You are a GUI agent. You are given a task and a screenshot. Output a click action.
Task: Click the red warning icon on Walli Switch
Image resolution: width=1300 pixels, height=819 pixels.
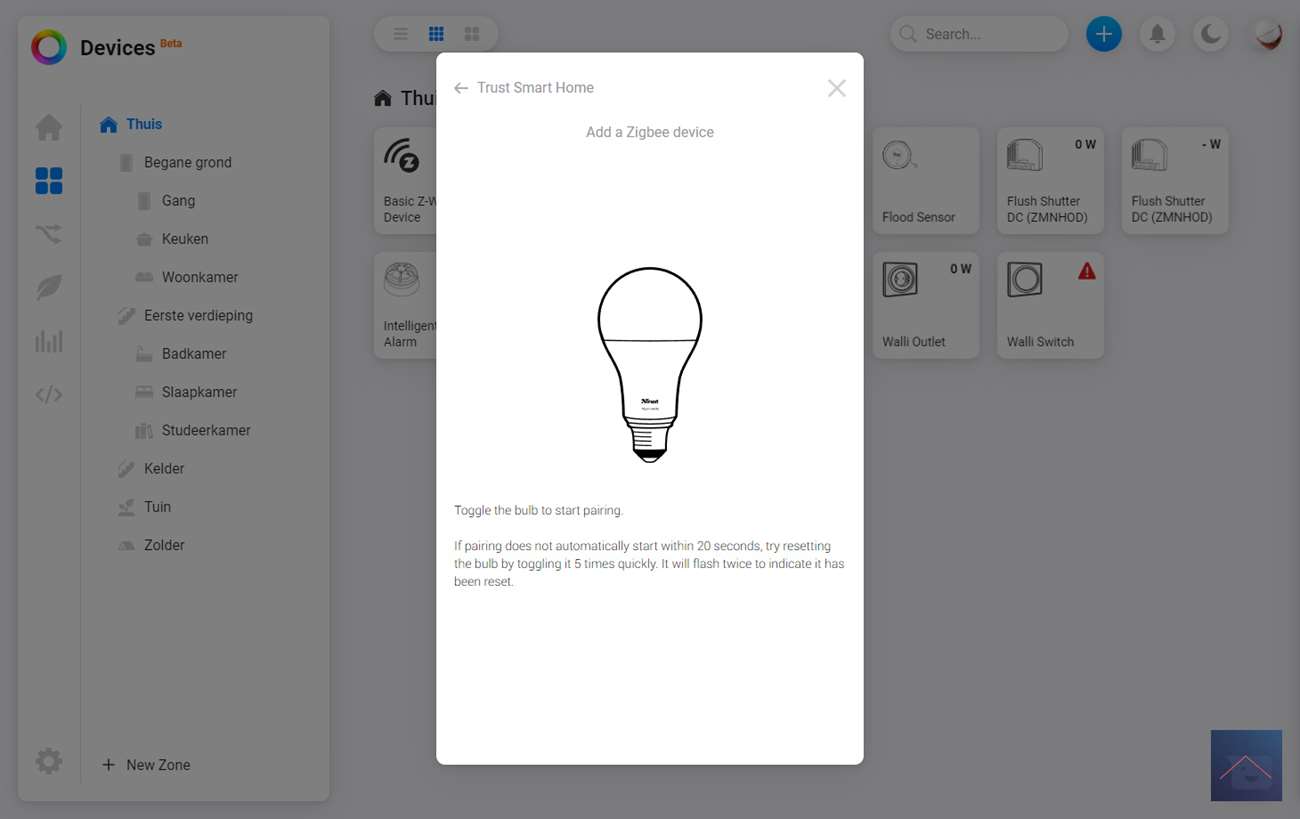1087,271
